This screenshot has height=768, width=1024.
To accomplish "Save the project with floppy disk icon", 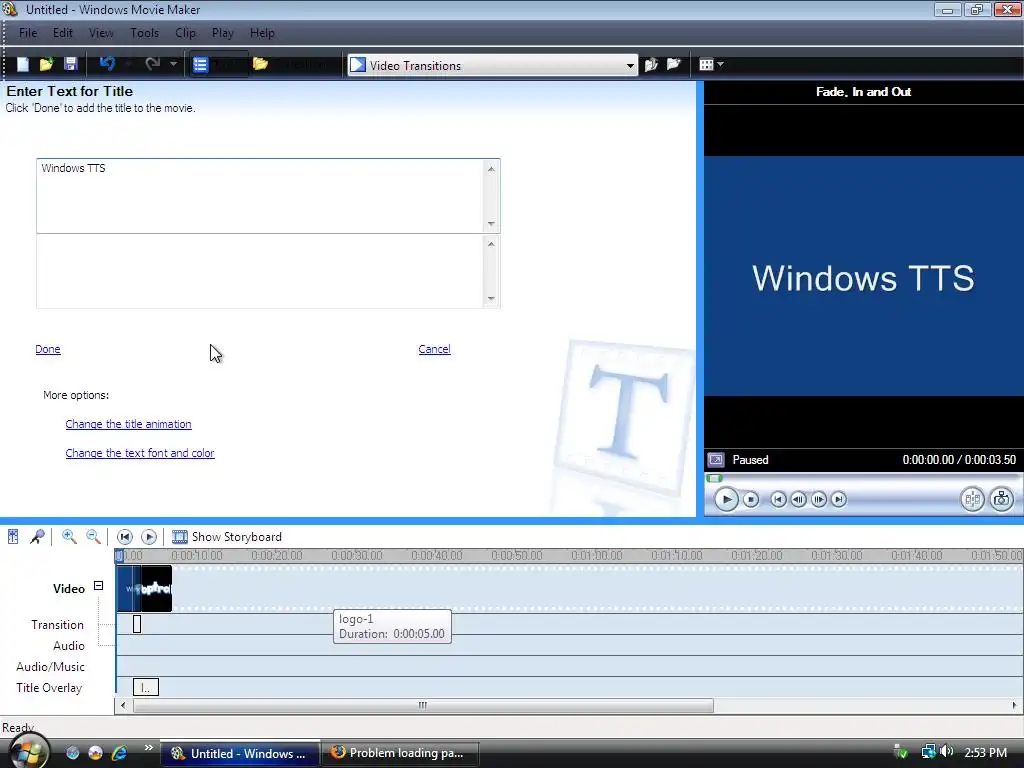I will point(71,64).
